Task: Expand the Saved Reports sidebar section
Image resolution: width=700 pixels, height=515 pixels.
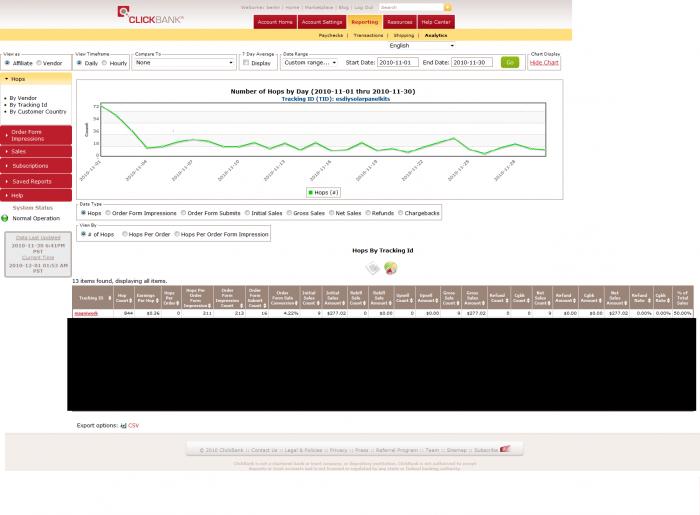Action: (x=36, y=182)
